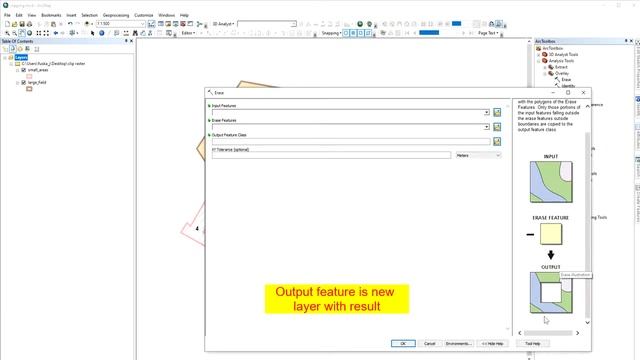Open the Editor toolbar icon
The height and width of the screenshot is (360, 640).
(151, 24)
